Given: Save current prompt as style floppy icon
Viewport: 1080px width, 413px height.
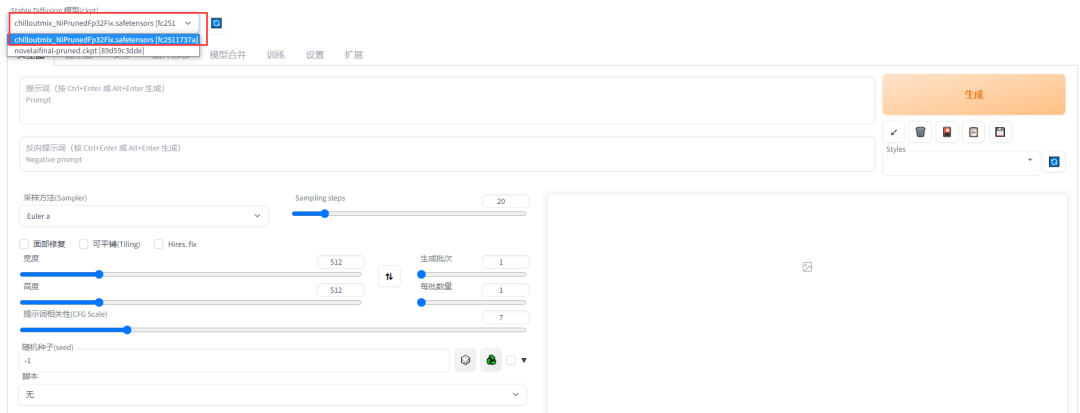Looking at the screenshot, I should click(1000, 132).
